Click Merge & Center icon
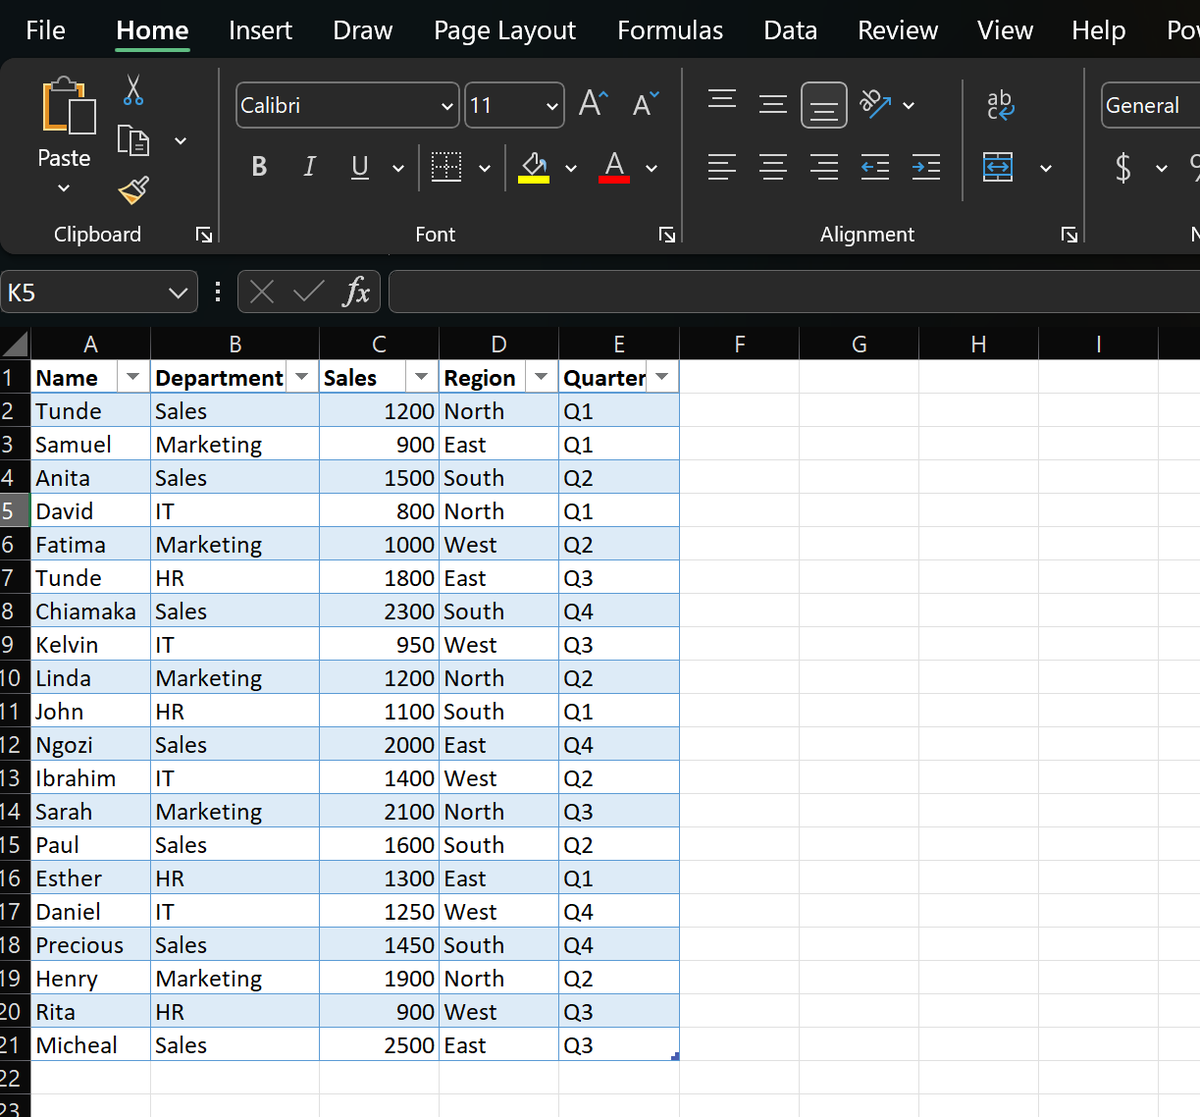 pyautogui.click(x=998, y=167)
